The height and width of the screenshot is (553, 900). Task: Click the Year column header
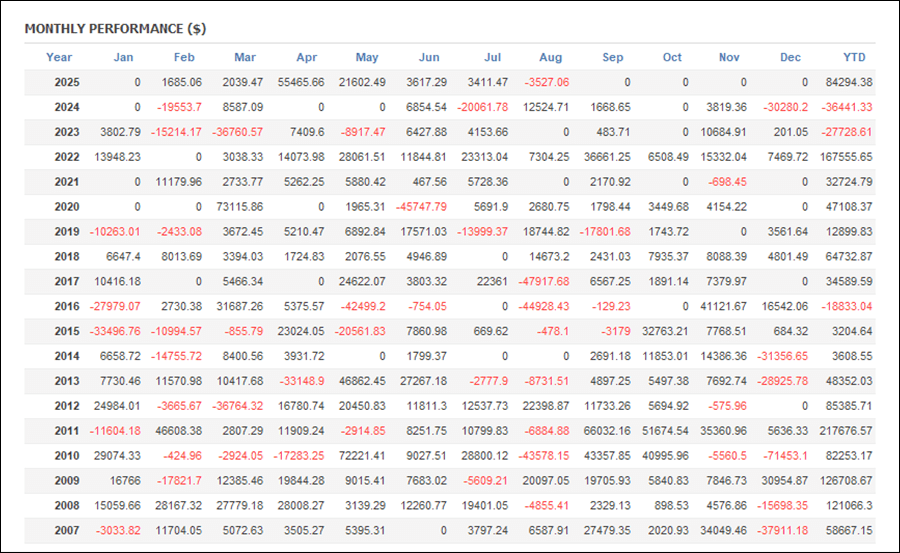(x=59, y=57)
